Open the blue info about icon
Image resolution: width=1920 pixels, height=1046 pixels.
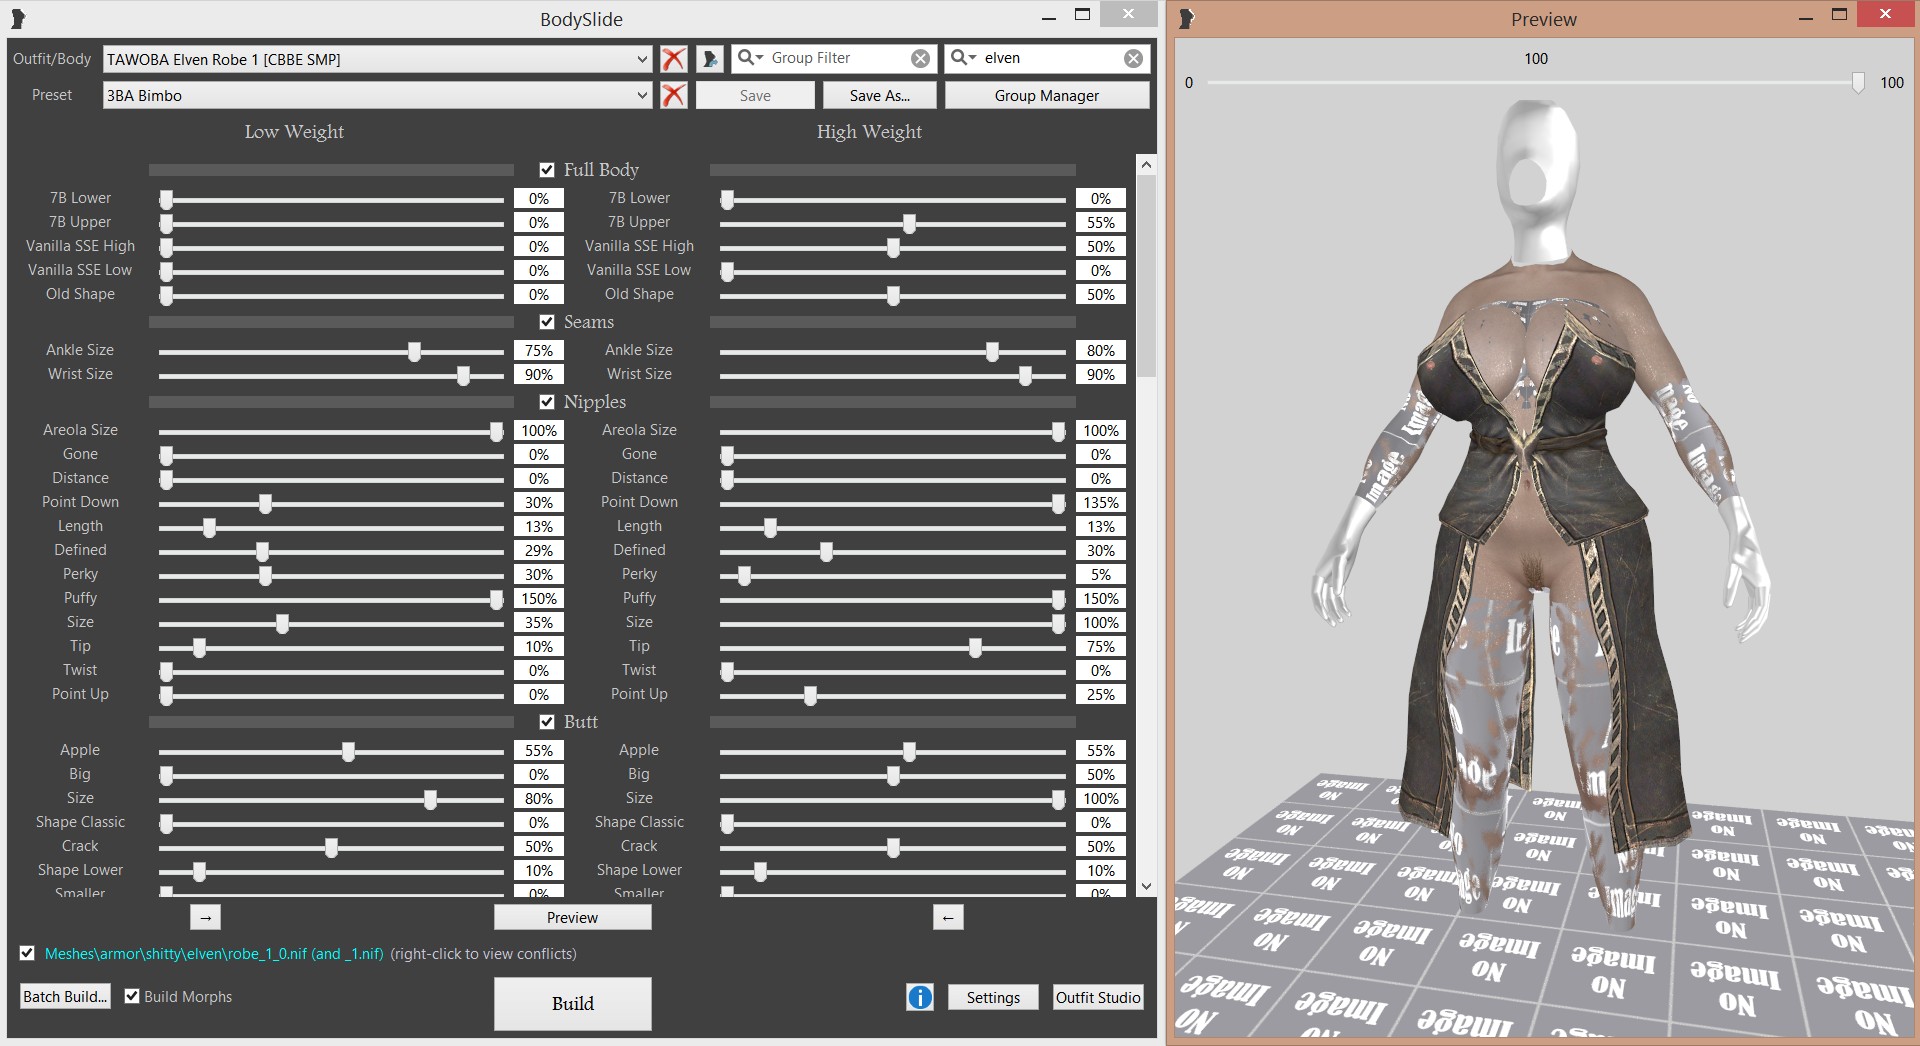click(x=920, y=997)
